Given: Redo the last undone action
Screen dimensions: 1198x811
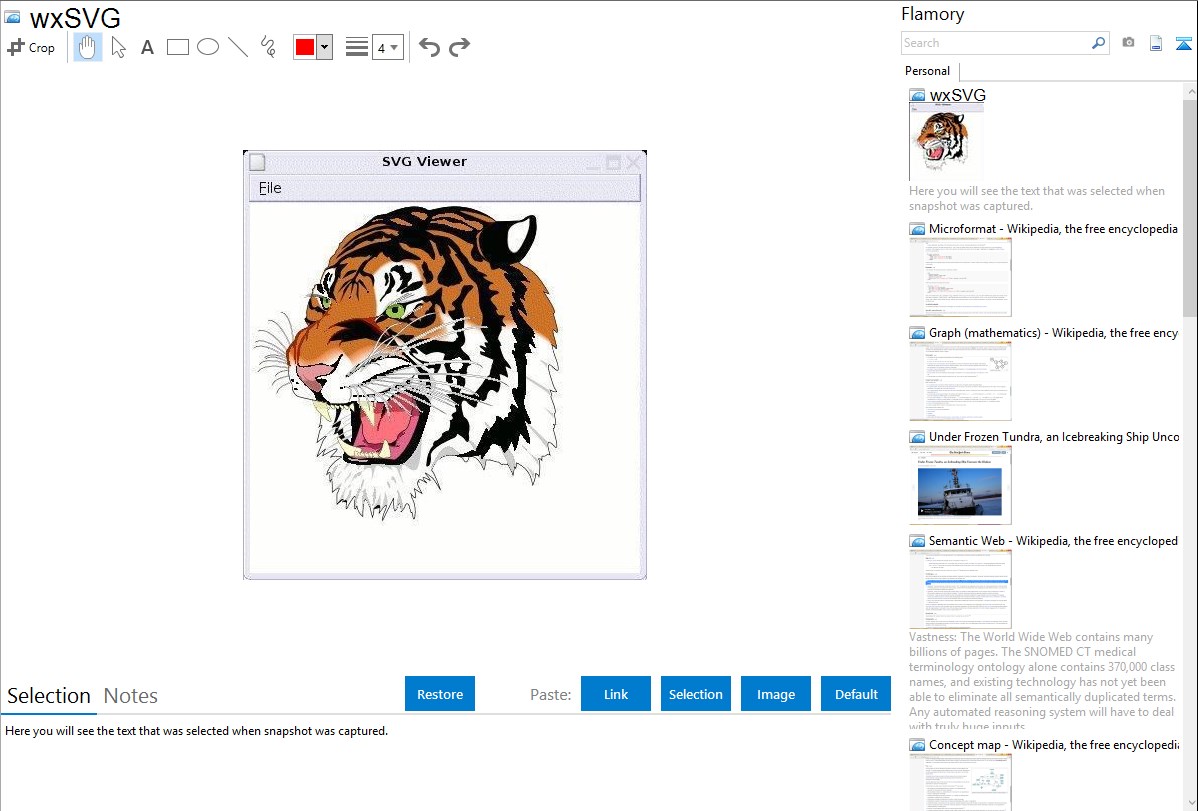Looking at the screenshot, I should tap(459, 47).
